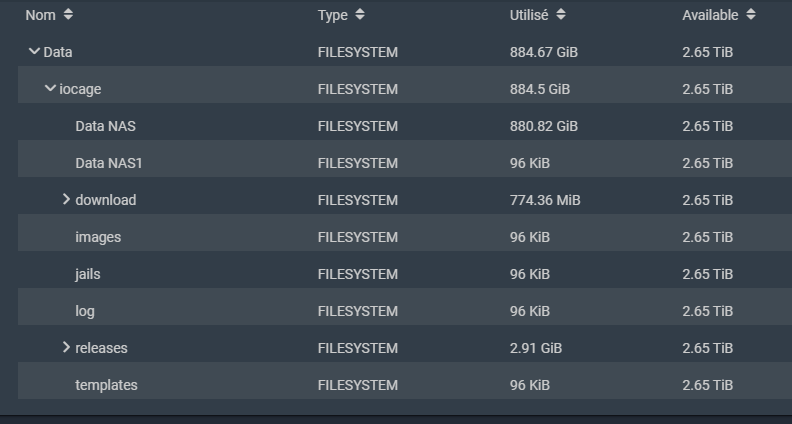Click the Utilisé column header text
Screen dimensions: 792x424
[x=529, y=15]
